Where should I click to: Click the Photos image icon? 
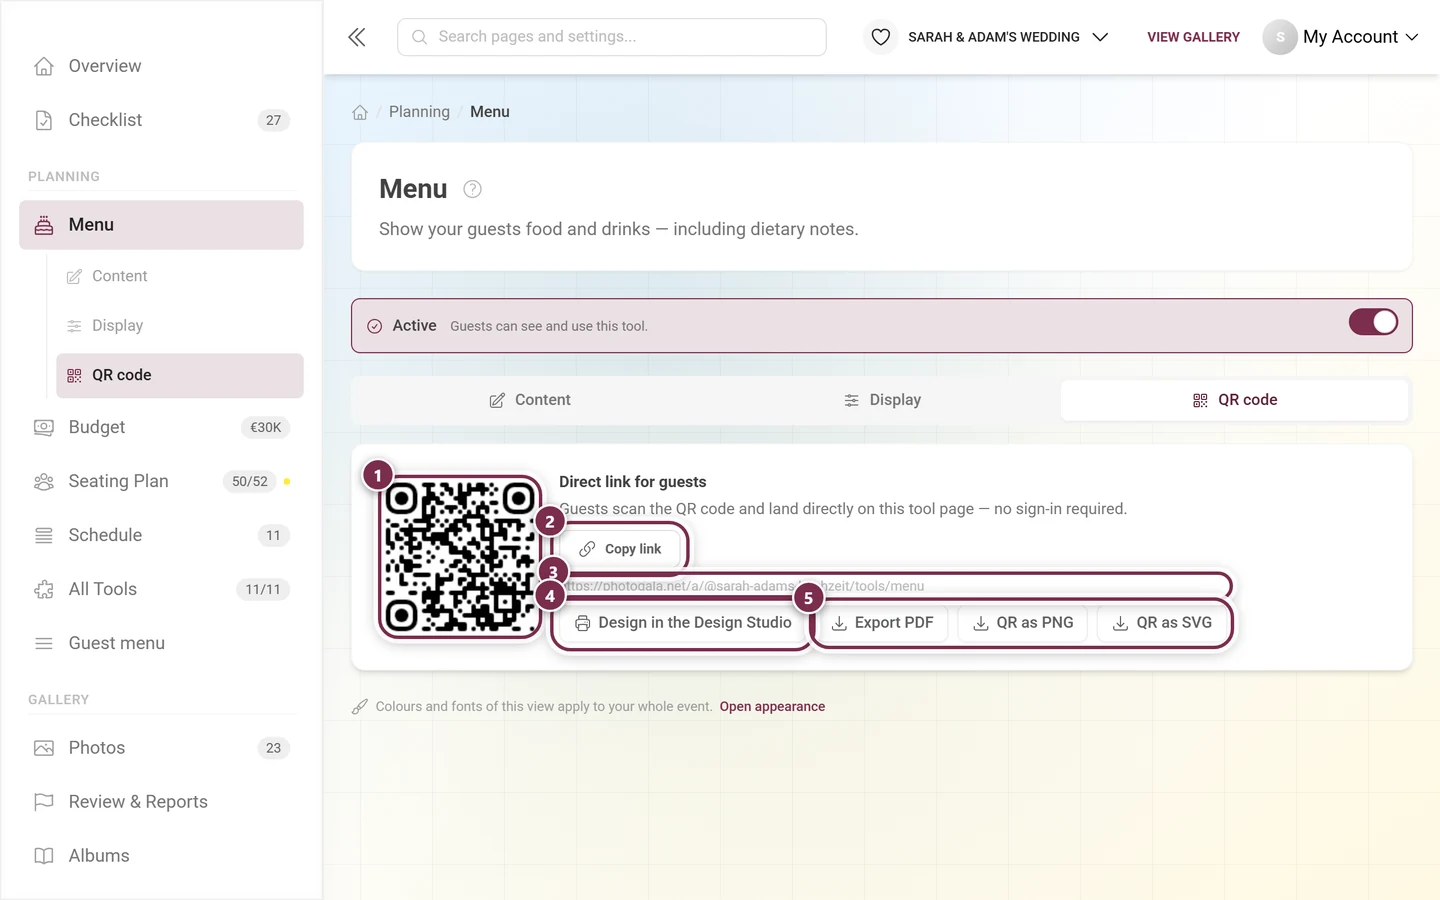coord(44,748)
